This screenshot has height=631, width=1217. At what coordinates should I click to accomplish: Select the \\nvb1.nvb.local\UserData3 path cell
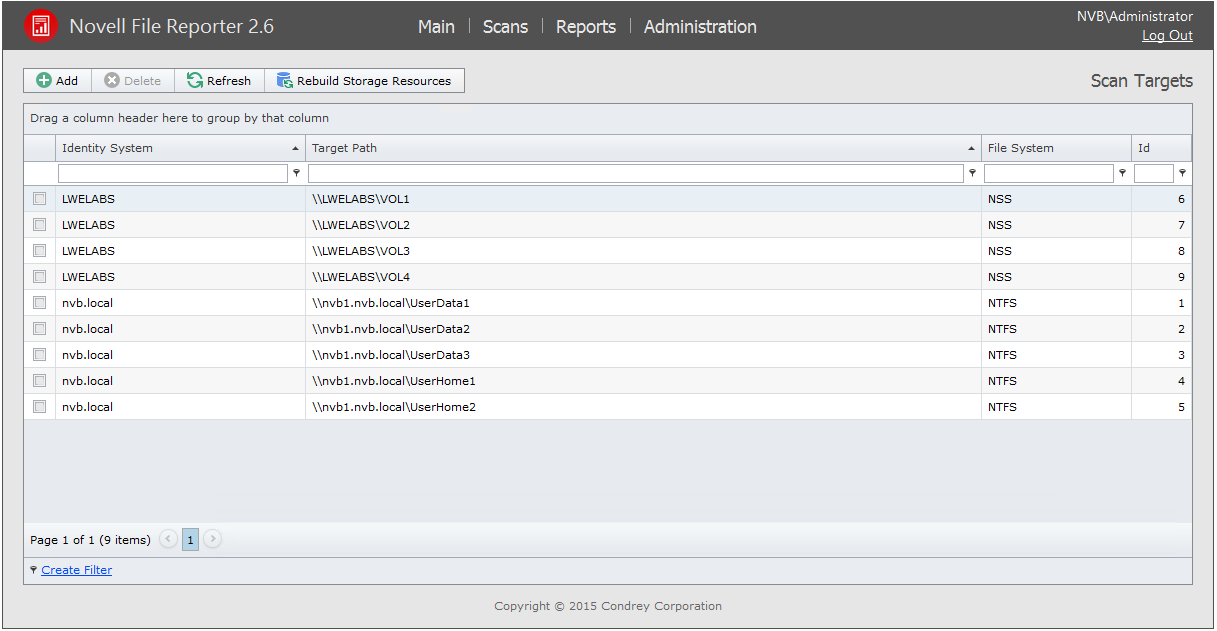point(643,355)
